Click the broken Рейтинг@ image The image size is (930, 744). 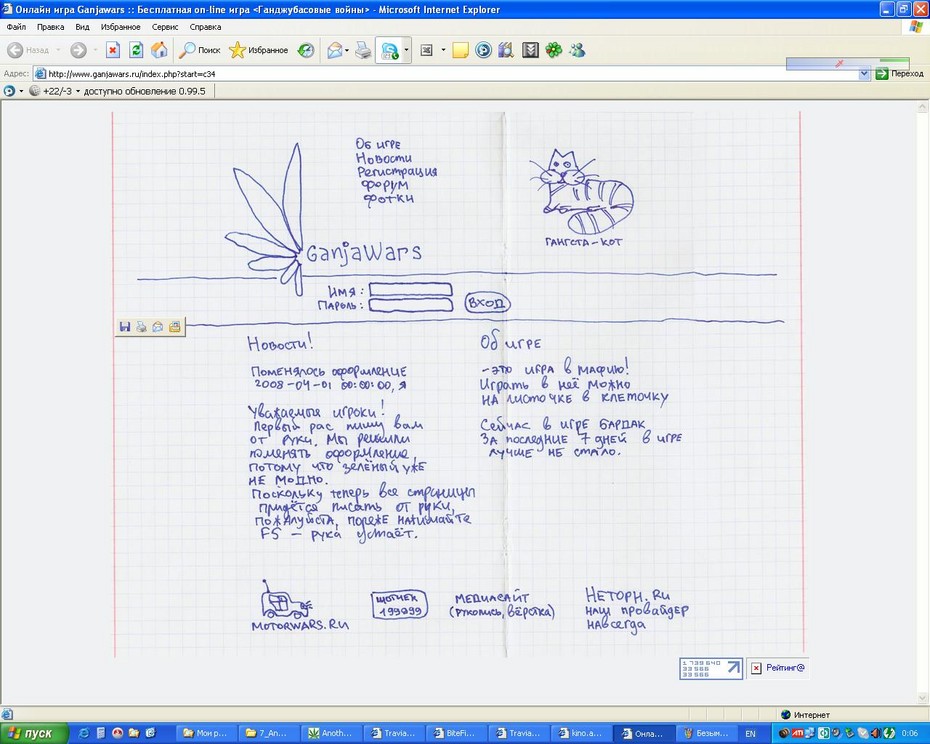pyautogui.click(x=778, y=668)
